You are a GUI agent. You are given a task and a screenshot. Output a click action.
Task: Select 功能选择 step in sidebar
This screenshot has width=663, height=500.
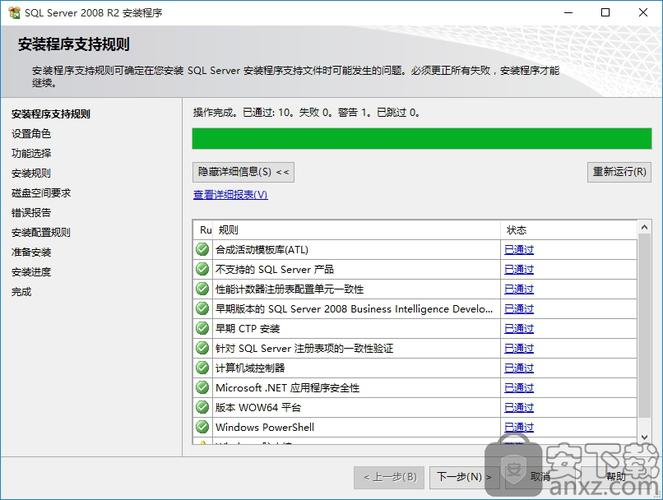click(31, 153)
